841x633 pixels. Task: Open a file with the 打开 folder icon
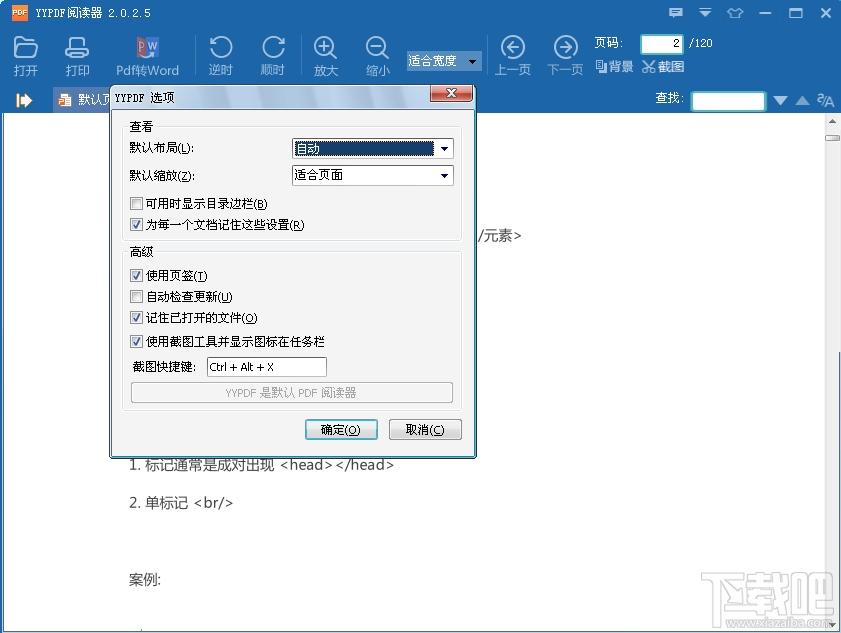click(x=25, y=56)
